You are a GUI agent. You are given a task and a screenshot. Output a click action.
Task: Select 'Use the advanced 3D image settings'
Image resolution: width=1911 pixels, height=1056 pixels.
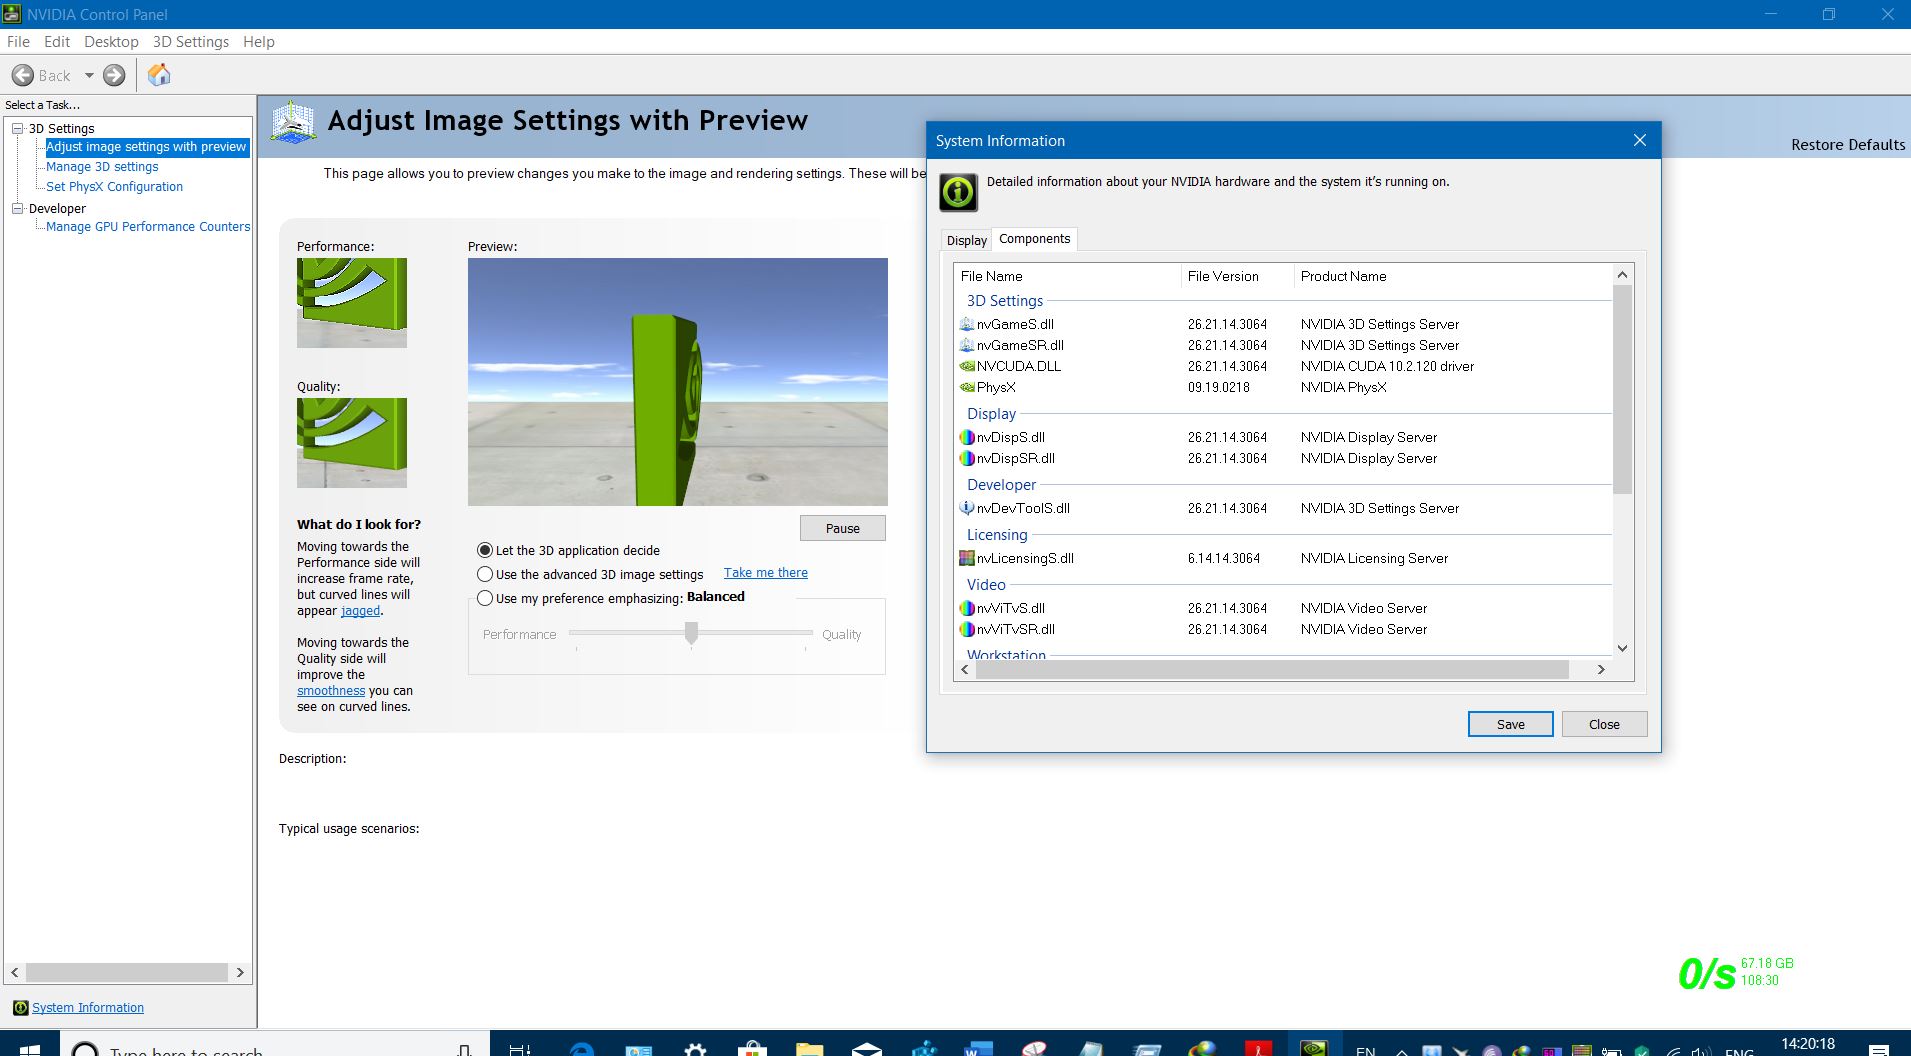(485, 574)
